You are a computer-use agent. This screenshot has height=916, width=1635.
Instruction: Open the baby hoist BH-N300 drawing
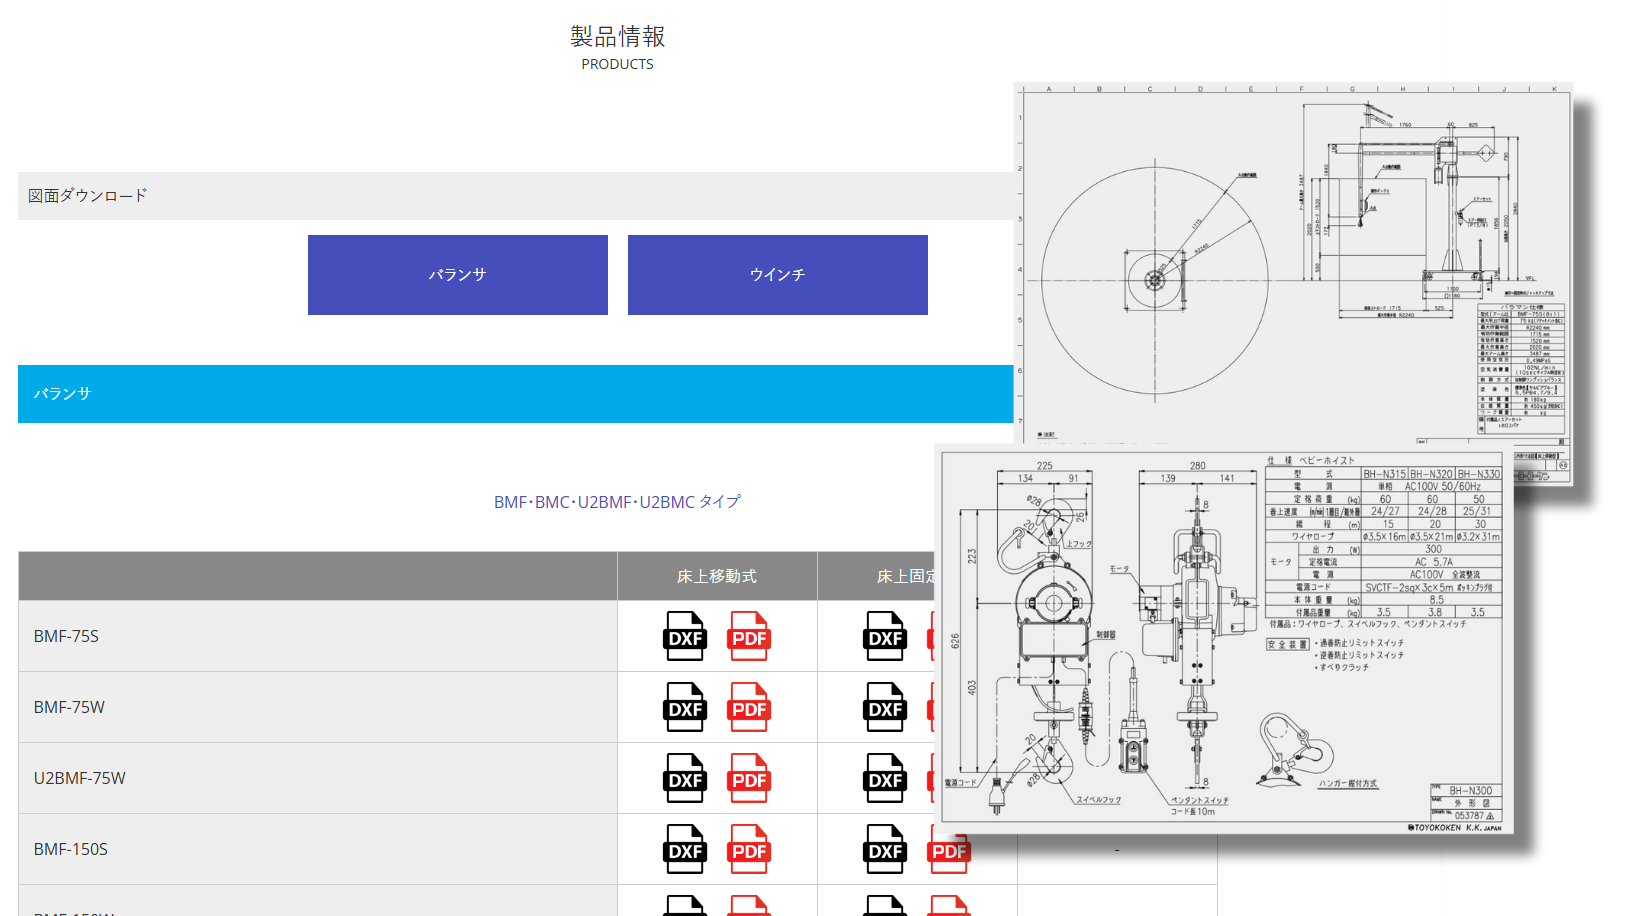click(1223, 640)
